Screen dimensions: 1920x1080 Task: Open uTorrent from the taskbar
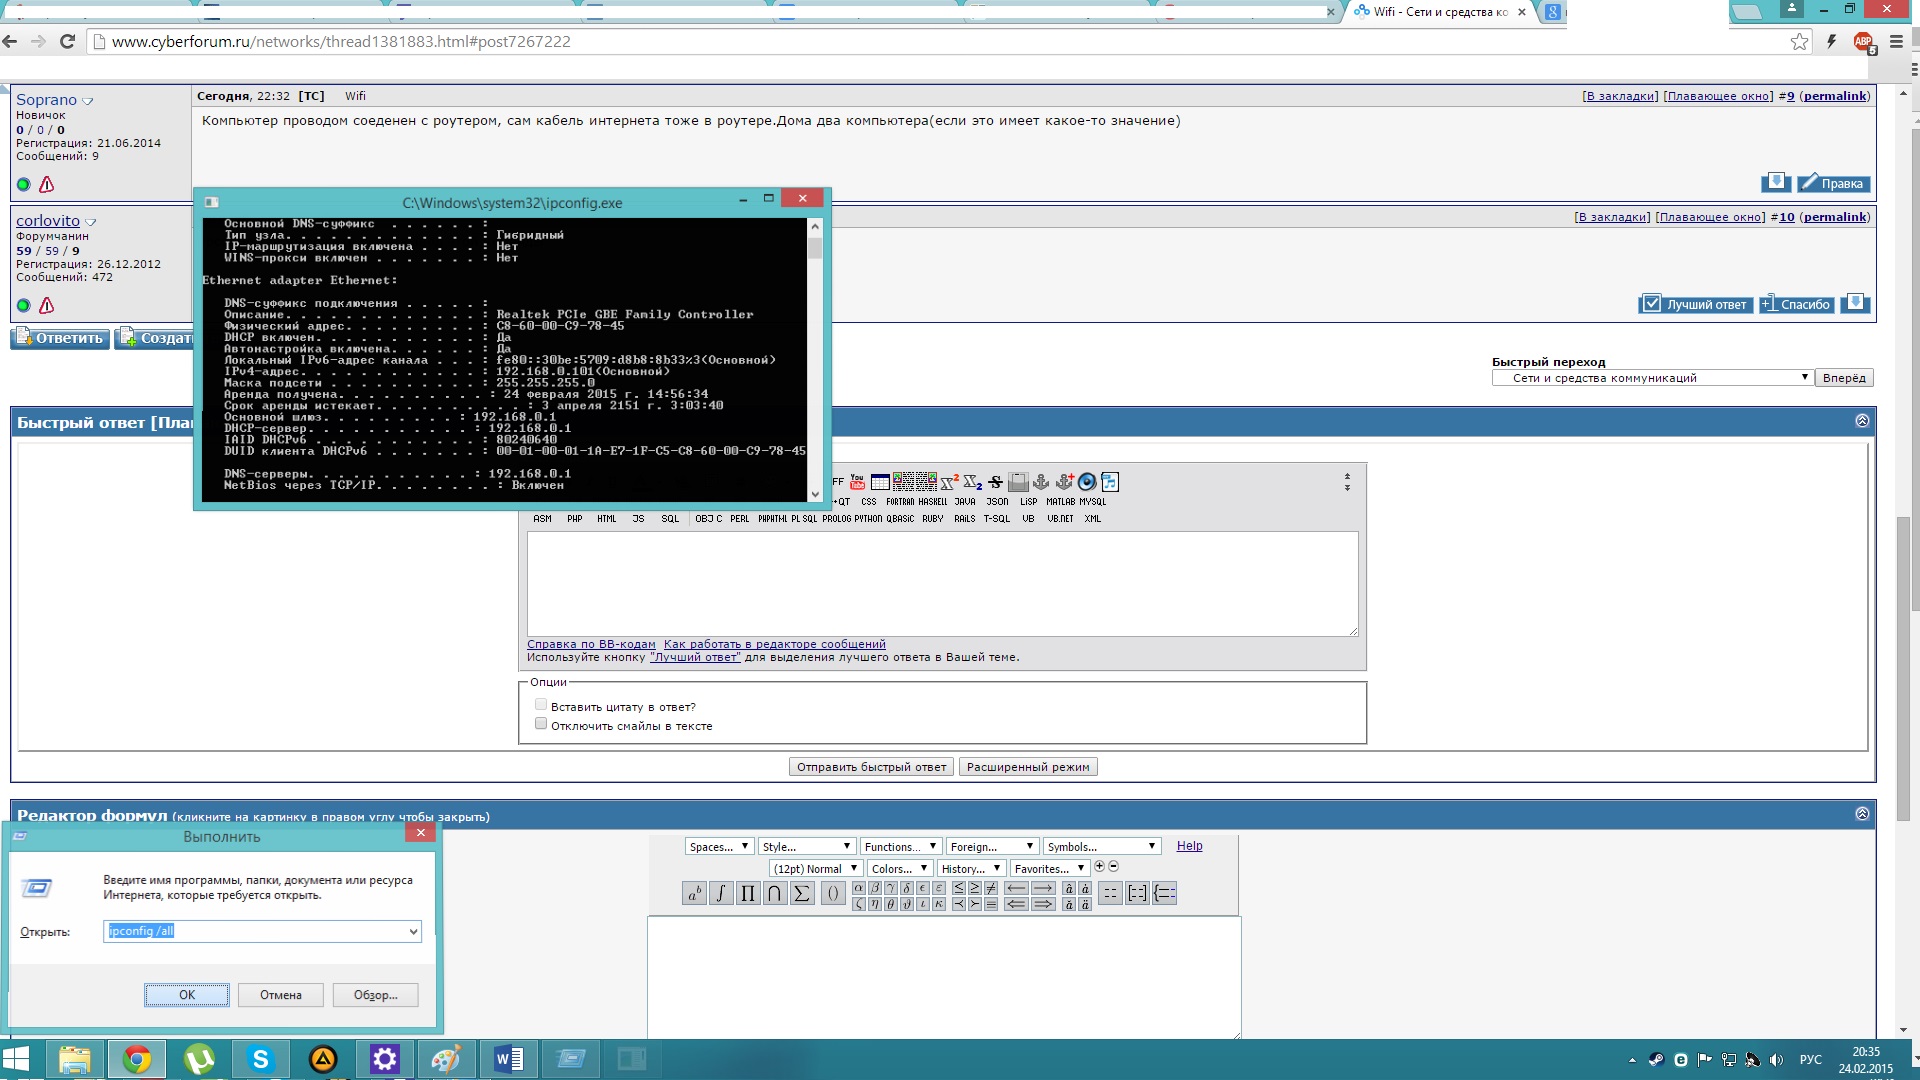199,1059
